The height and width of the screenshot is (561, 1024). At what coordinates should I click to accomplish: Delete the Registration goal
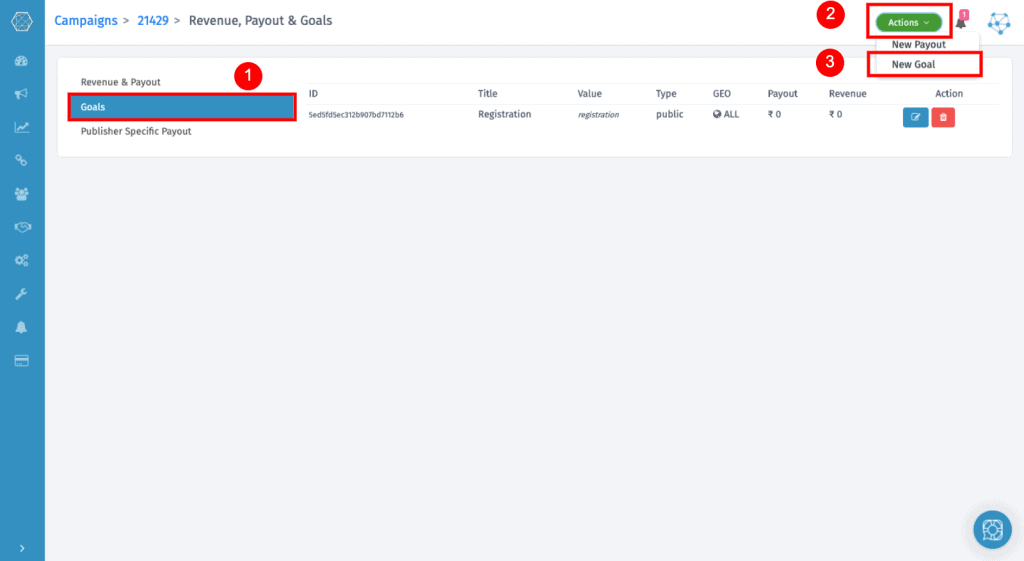[x=942, y=117]
